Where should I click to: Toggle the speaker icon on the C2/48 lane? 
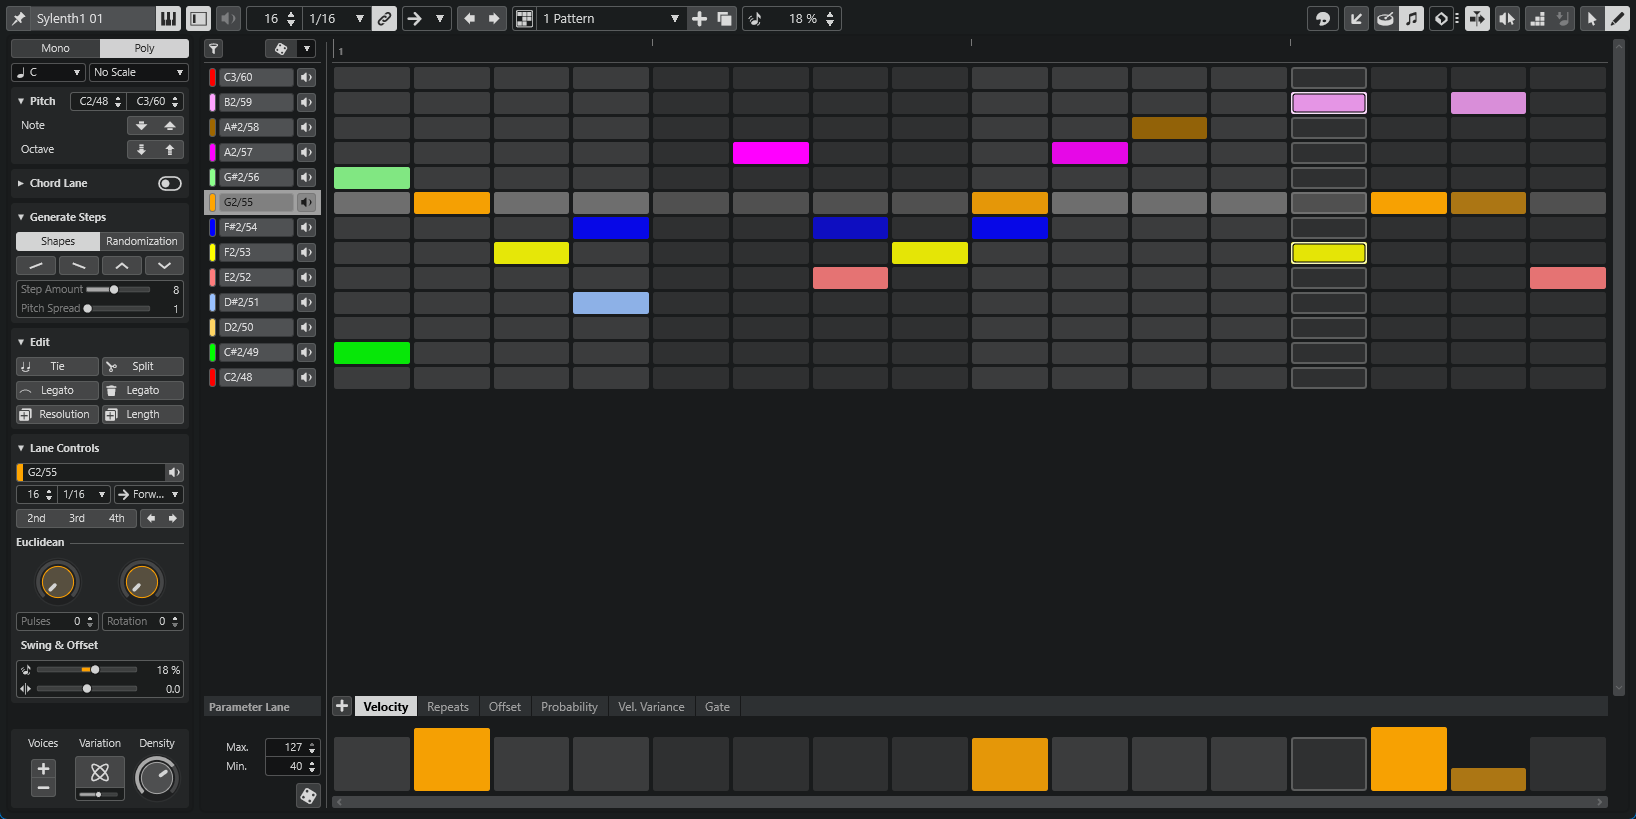(306, 377)
